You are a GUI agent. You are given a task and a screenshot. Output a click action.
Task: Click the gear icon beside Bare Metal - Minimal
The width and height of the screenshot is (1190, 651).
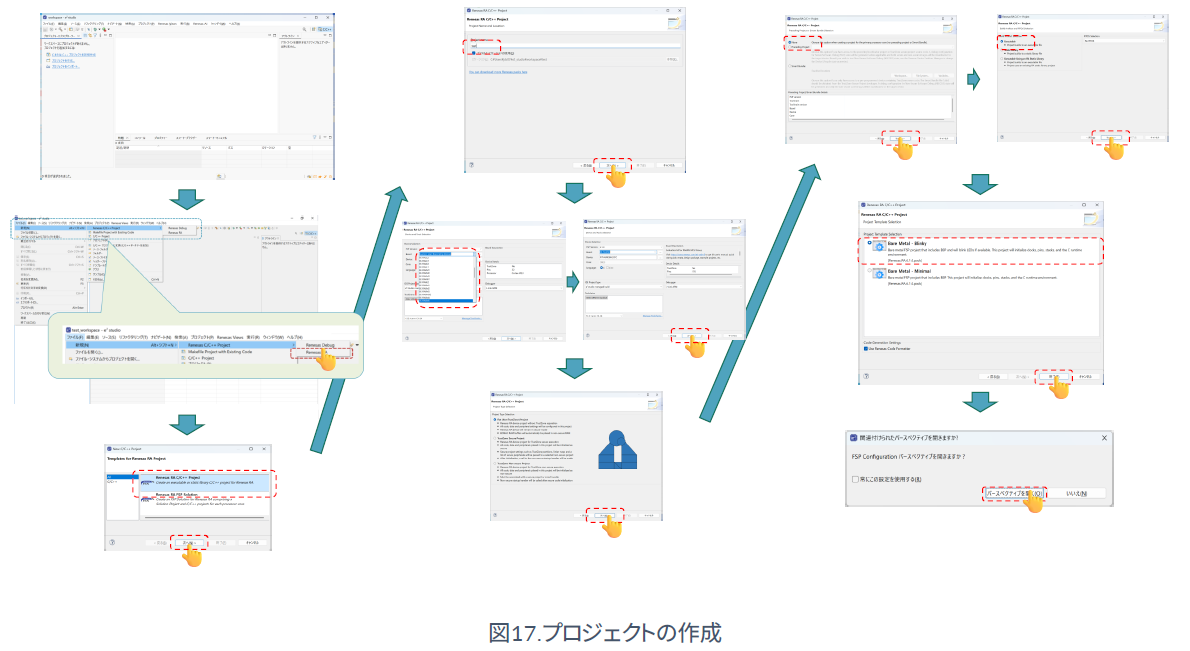click(x=880, y=275)
